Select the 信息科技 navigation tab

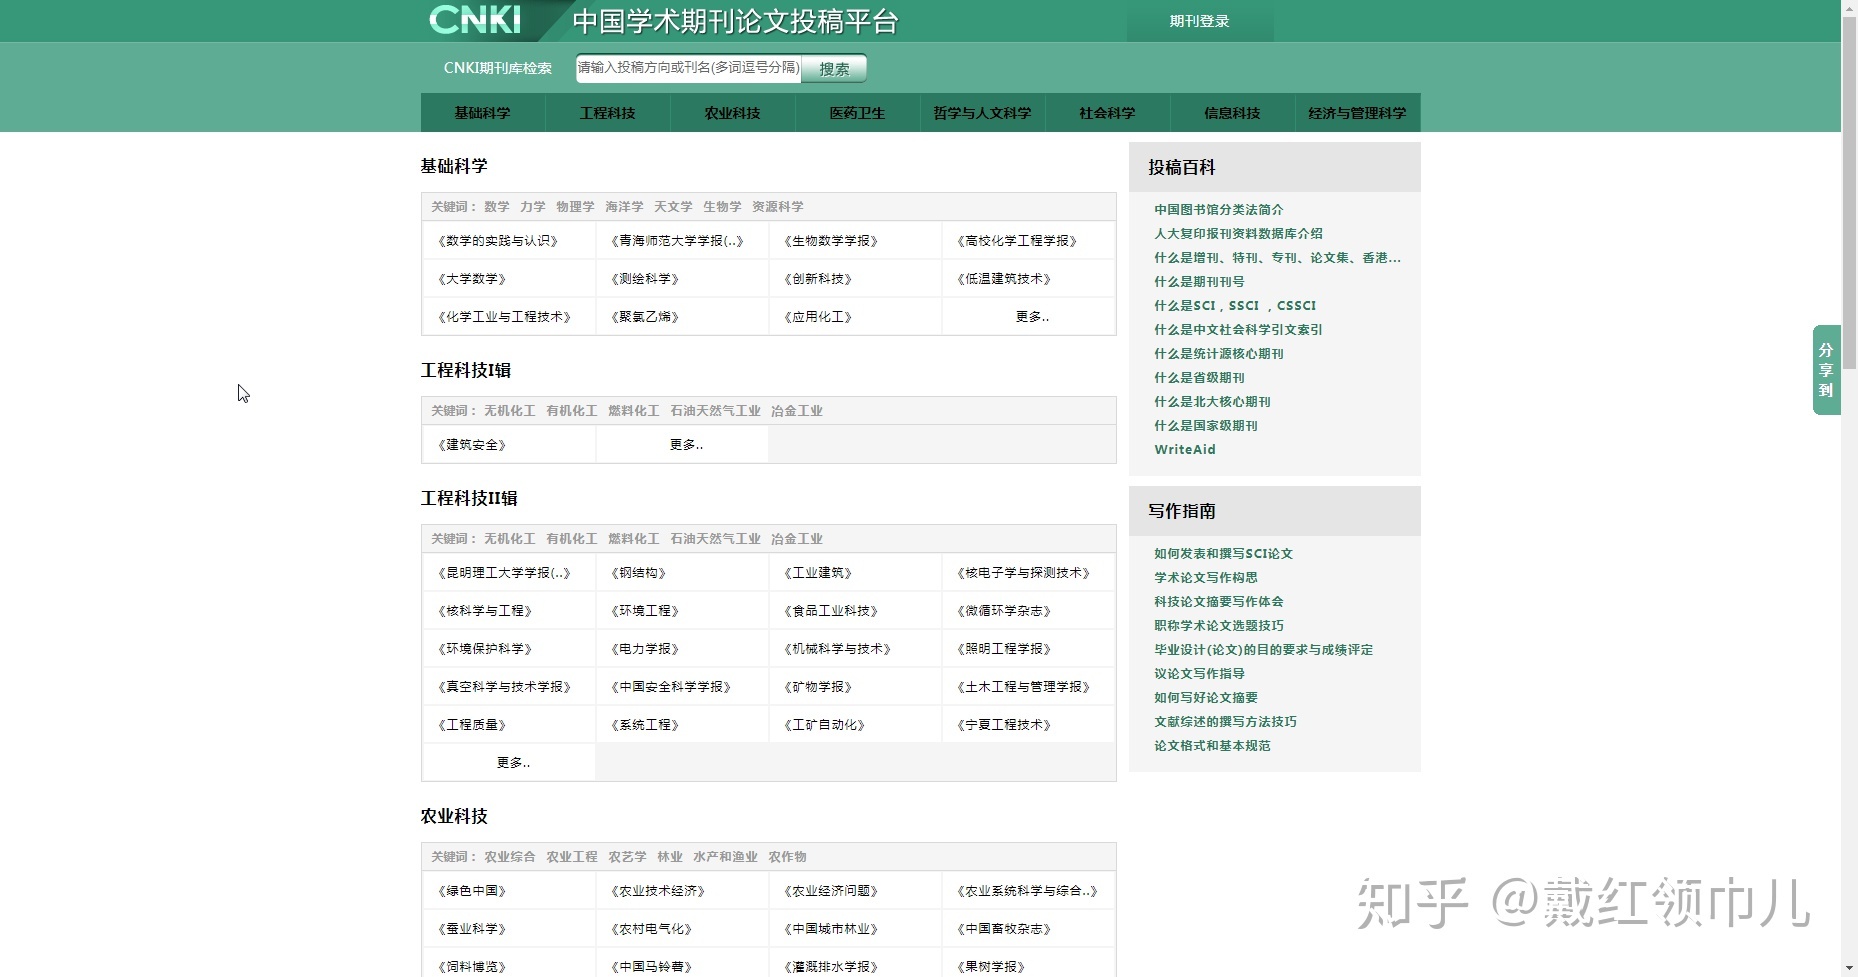click(1232, 113)
